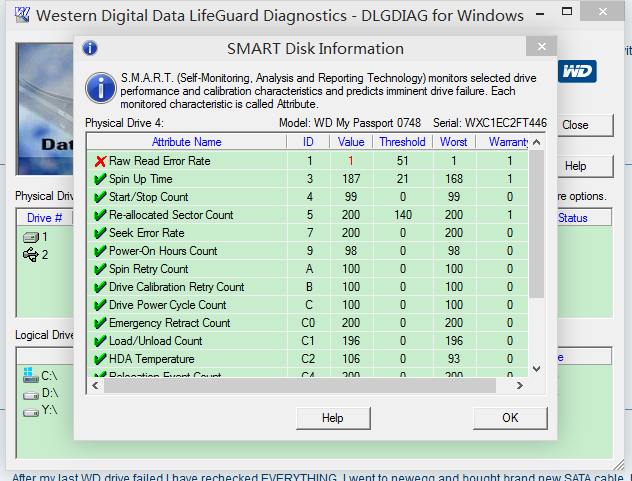Viewport: 632px width, 481px height.
Task: Select the Y:\ logical drive icon
Action: coord(31,412)
